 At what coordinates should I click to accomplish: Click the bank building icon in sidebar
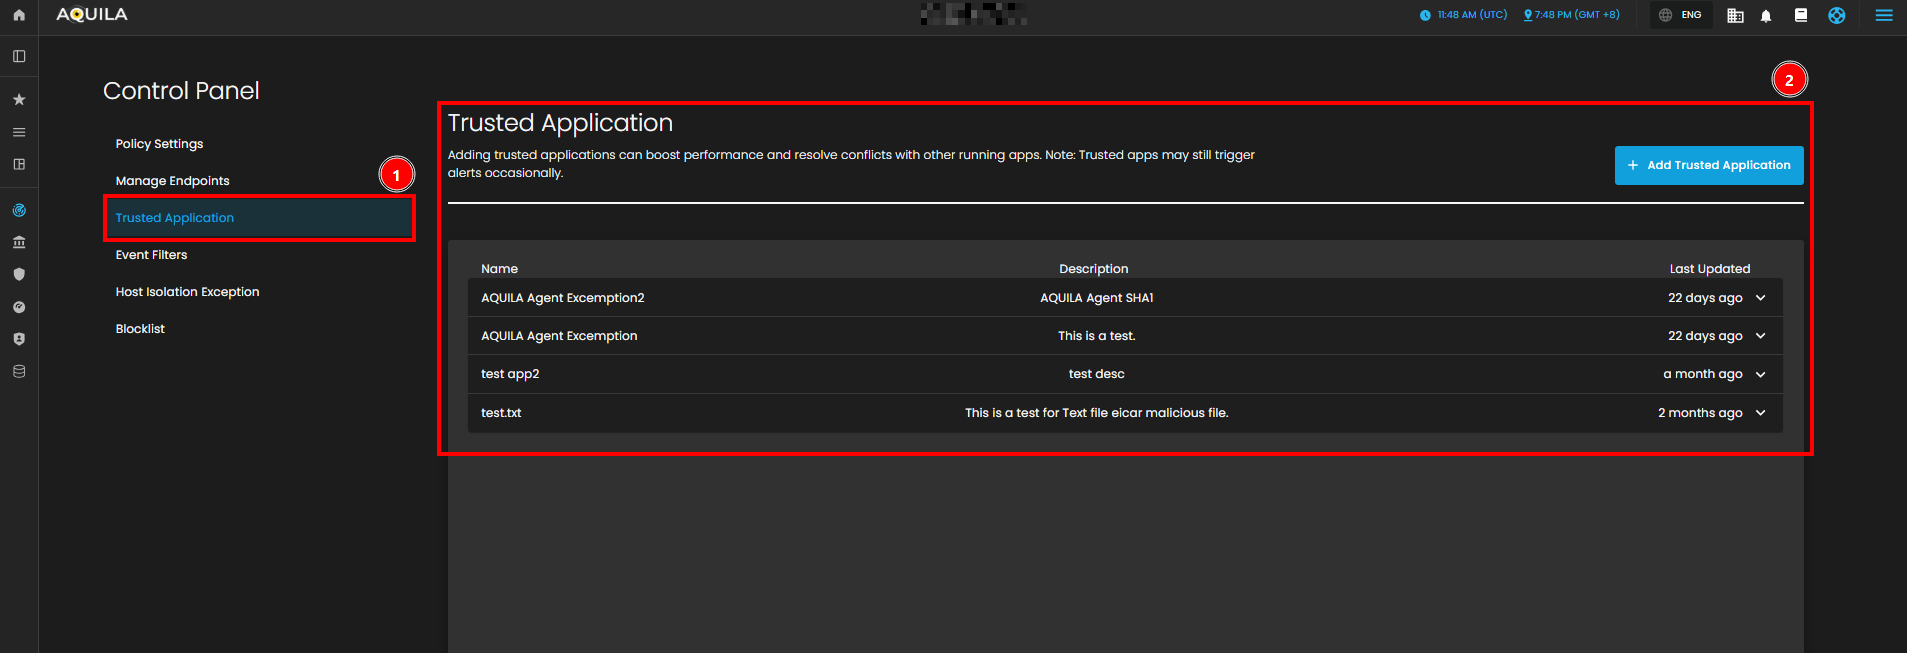tap(19, 242)
